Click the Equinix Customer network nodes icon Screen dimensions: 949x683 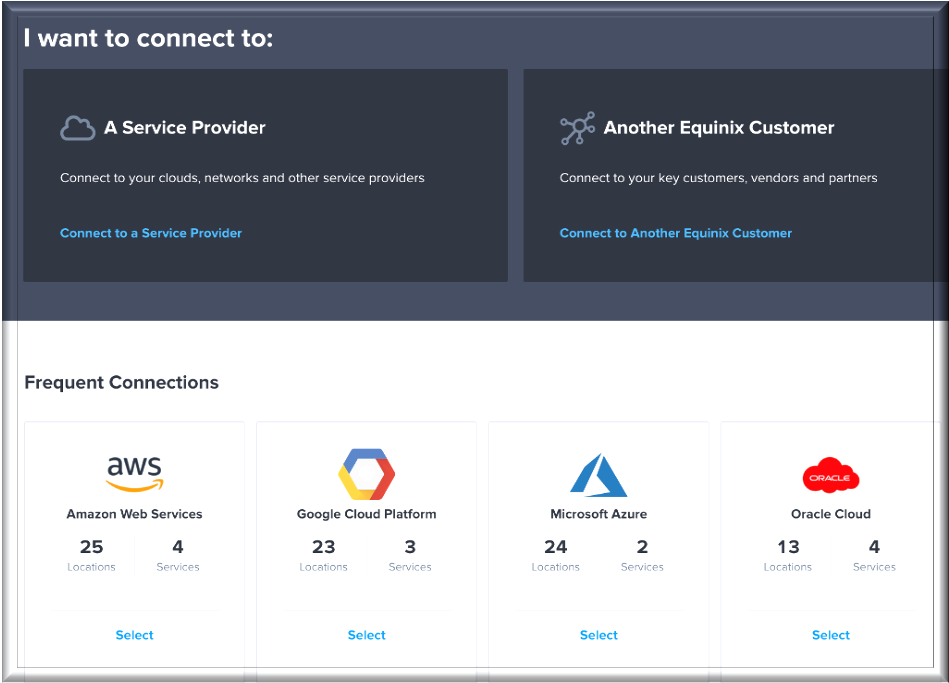[577, 128]
